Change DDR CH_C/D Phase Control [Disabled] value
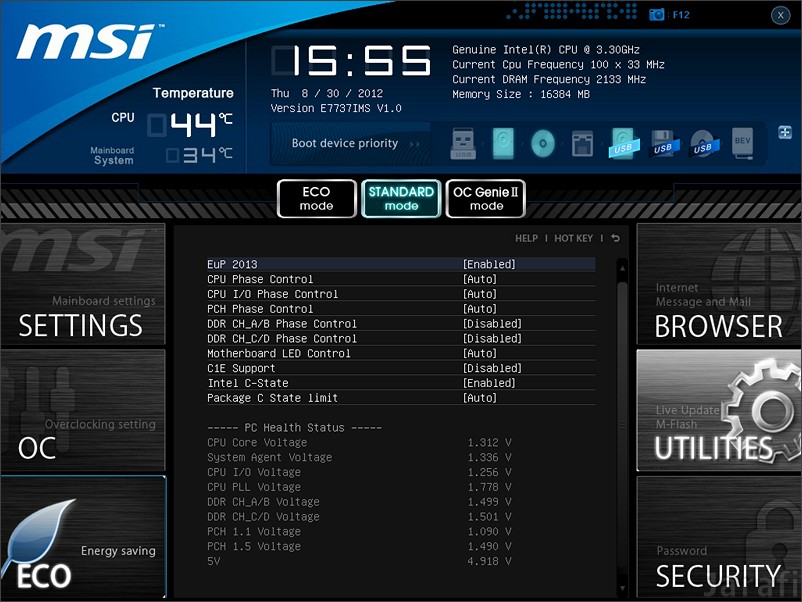This screenshot has width=802, height=602. [492, 339]
